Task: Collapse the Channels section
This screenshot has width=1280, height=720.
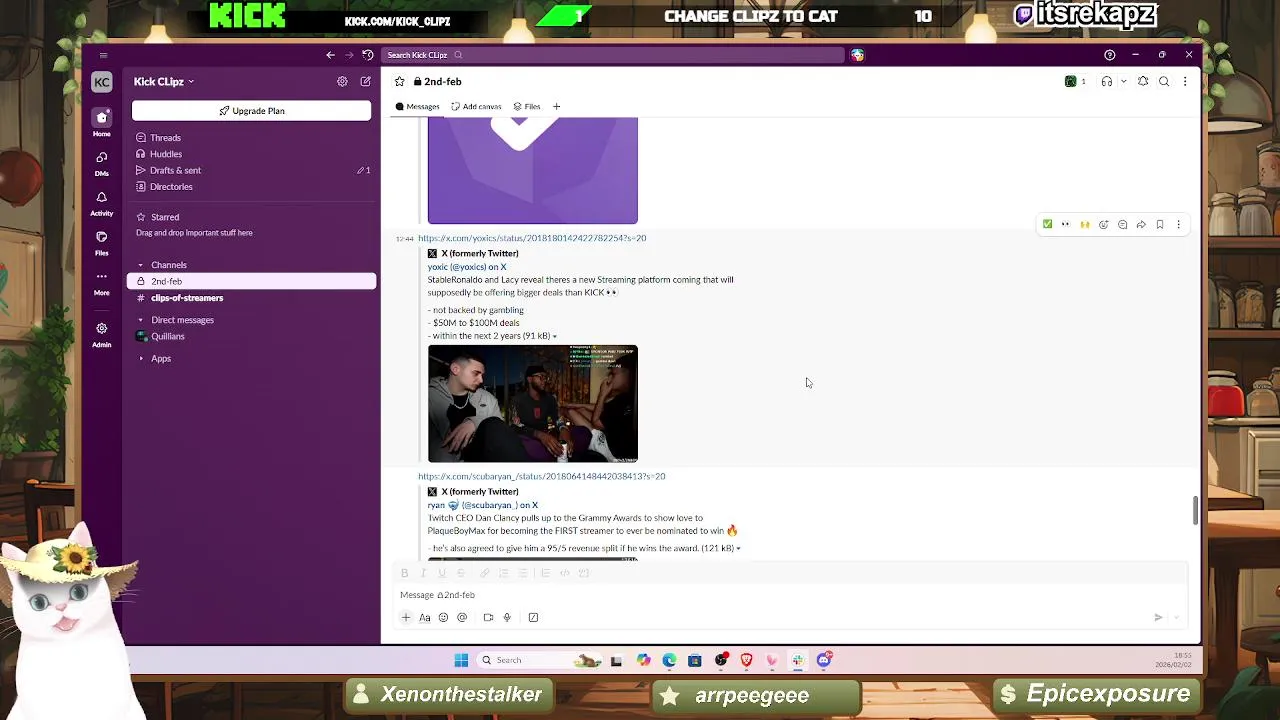Action: pyautogui.click(x=141, y=265)
